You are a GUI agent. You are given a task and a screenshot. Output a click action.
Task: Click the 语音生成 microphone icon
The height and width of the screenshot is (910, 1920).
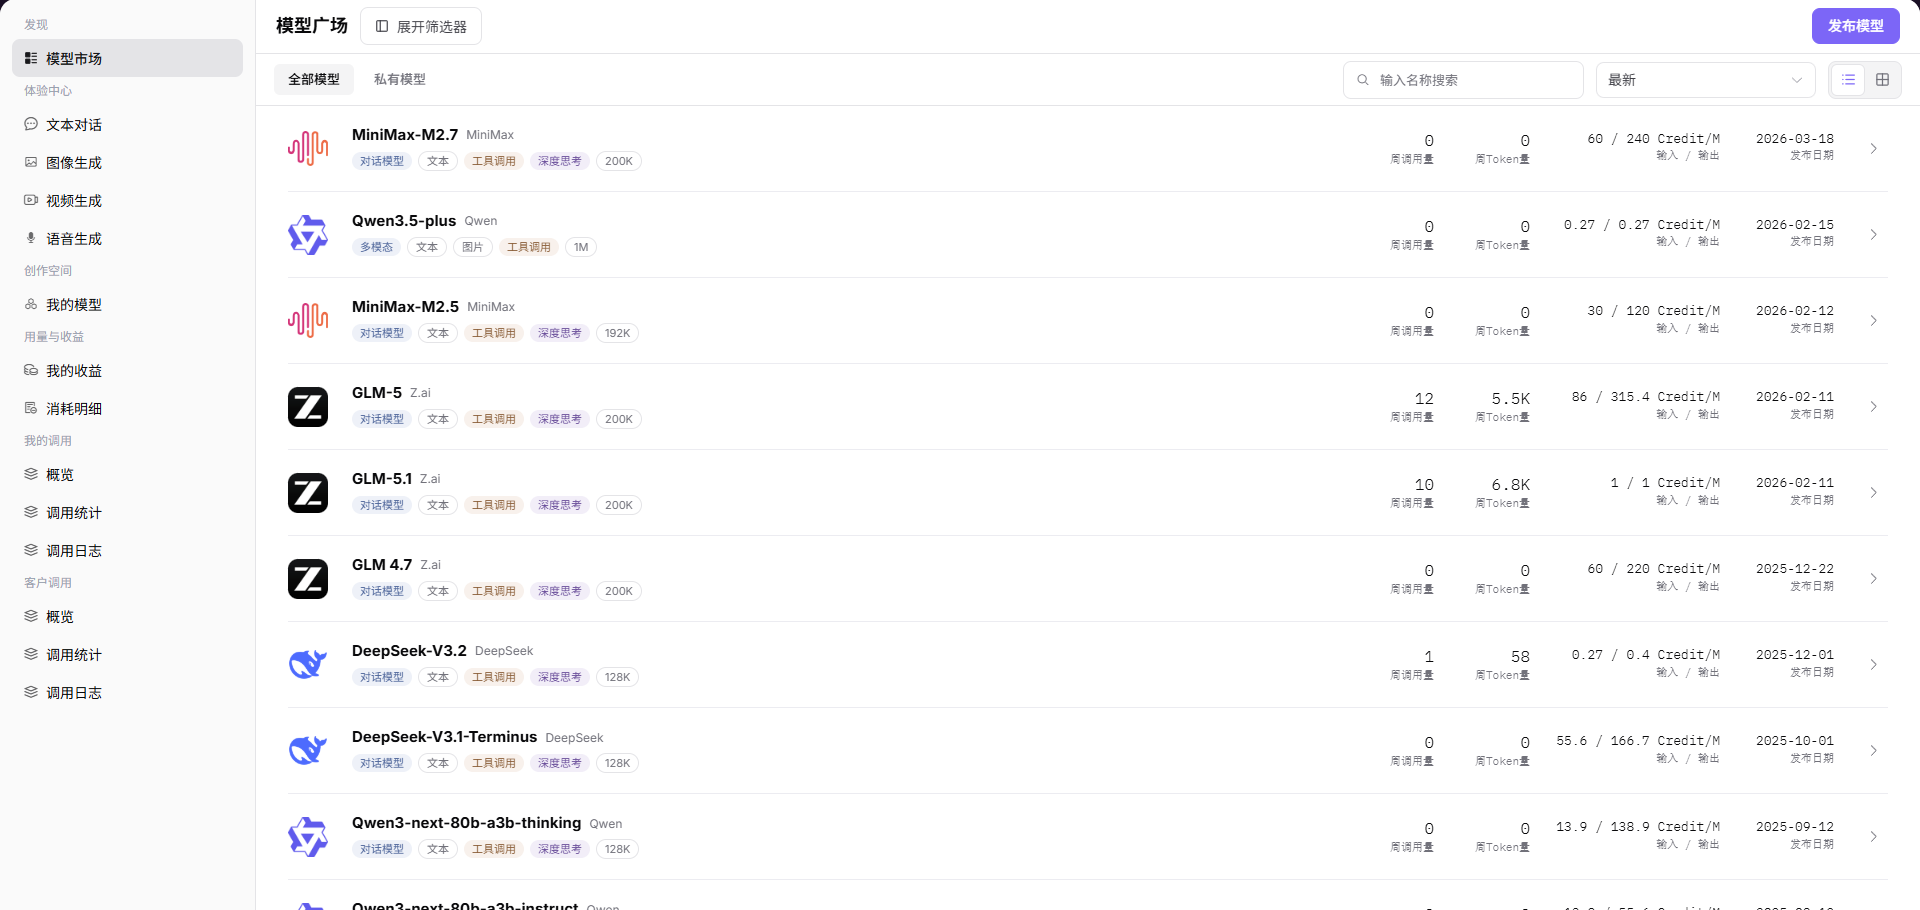(31, 238)
